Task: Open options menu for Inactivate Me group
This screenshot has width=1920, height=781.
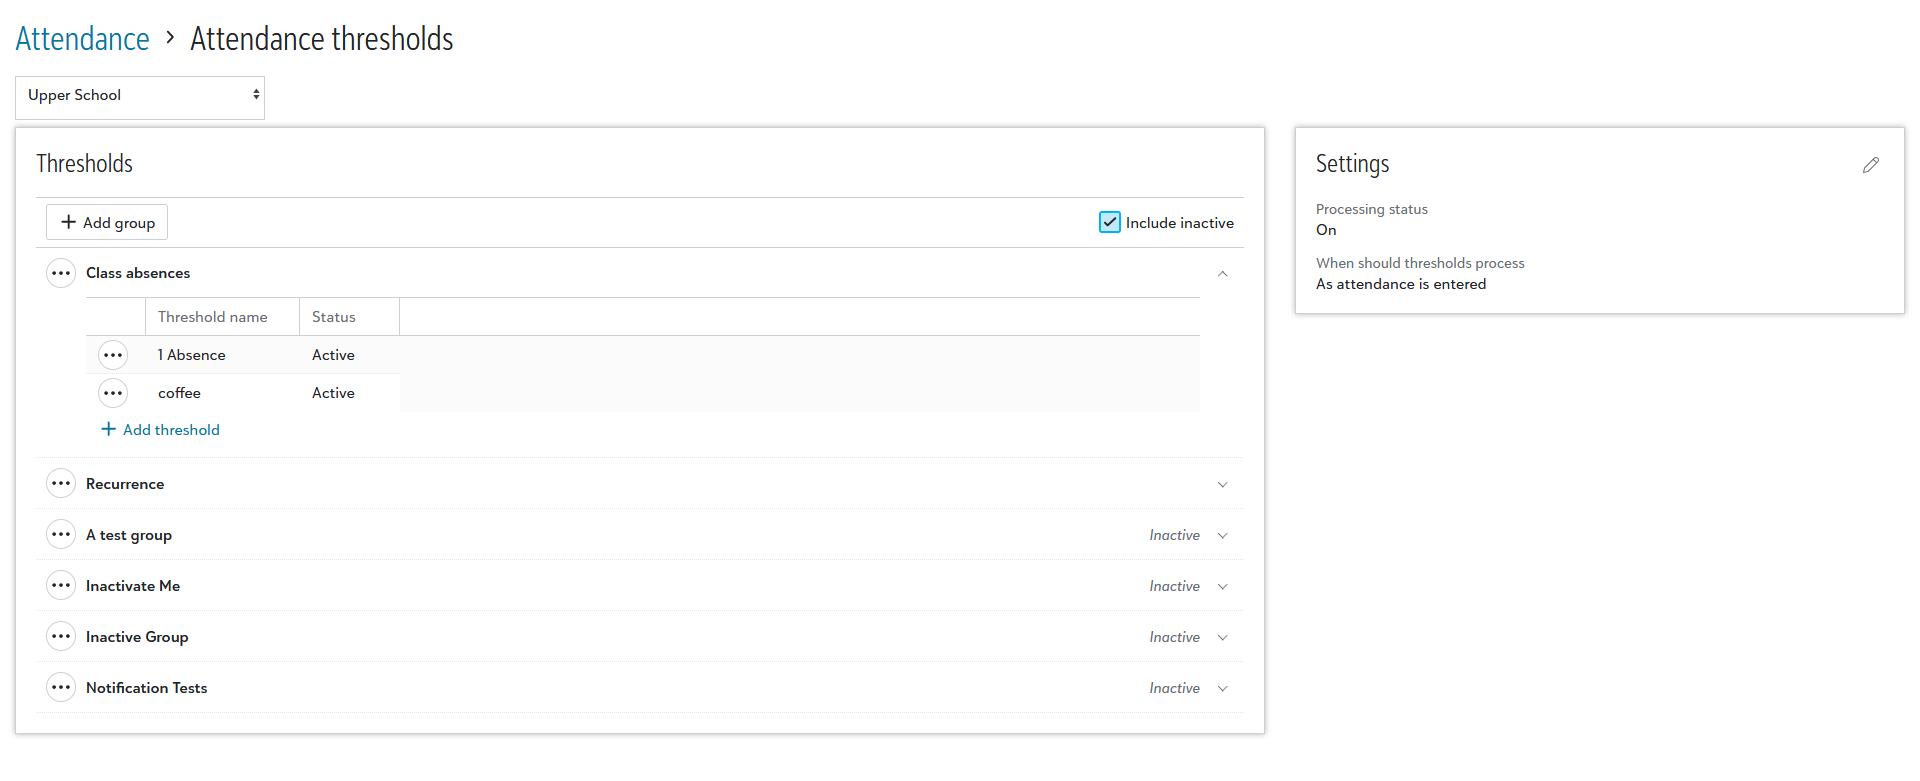Action: tap(61, 586)
